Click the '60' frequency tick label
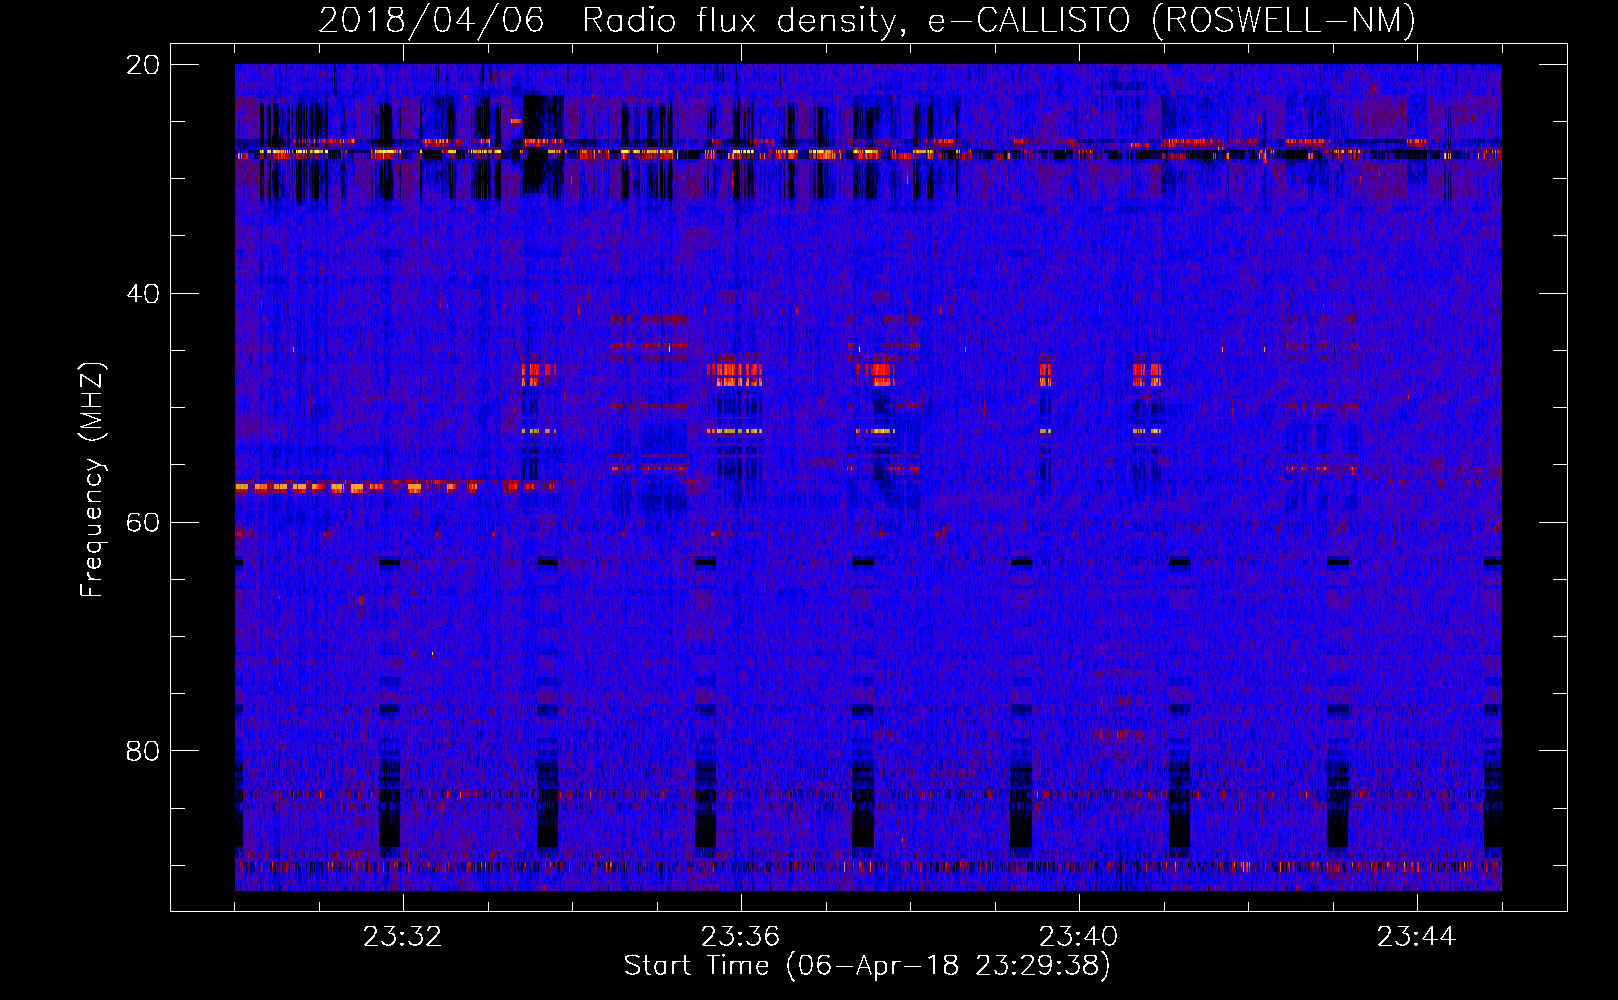Image resolution: width=1618 pixels, height=1000 pixels. (143, 523)
